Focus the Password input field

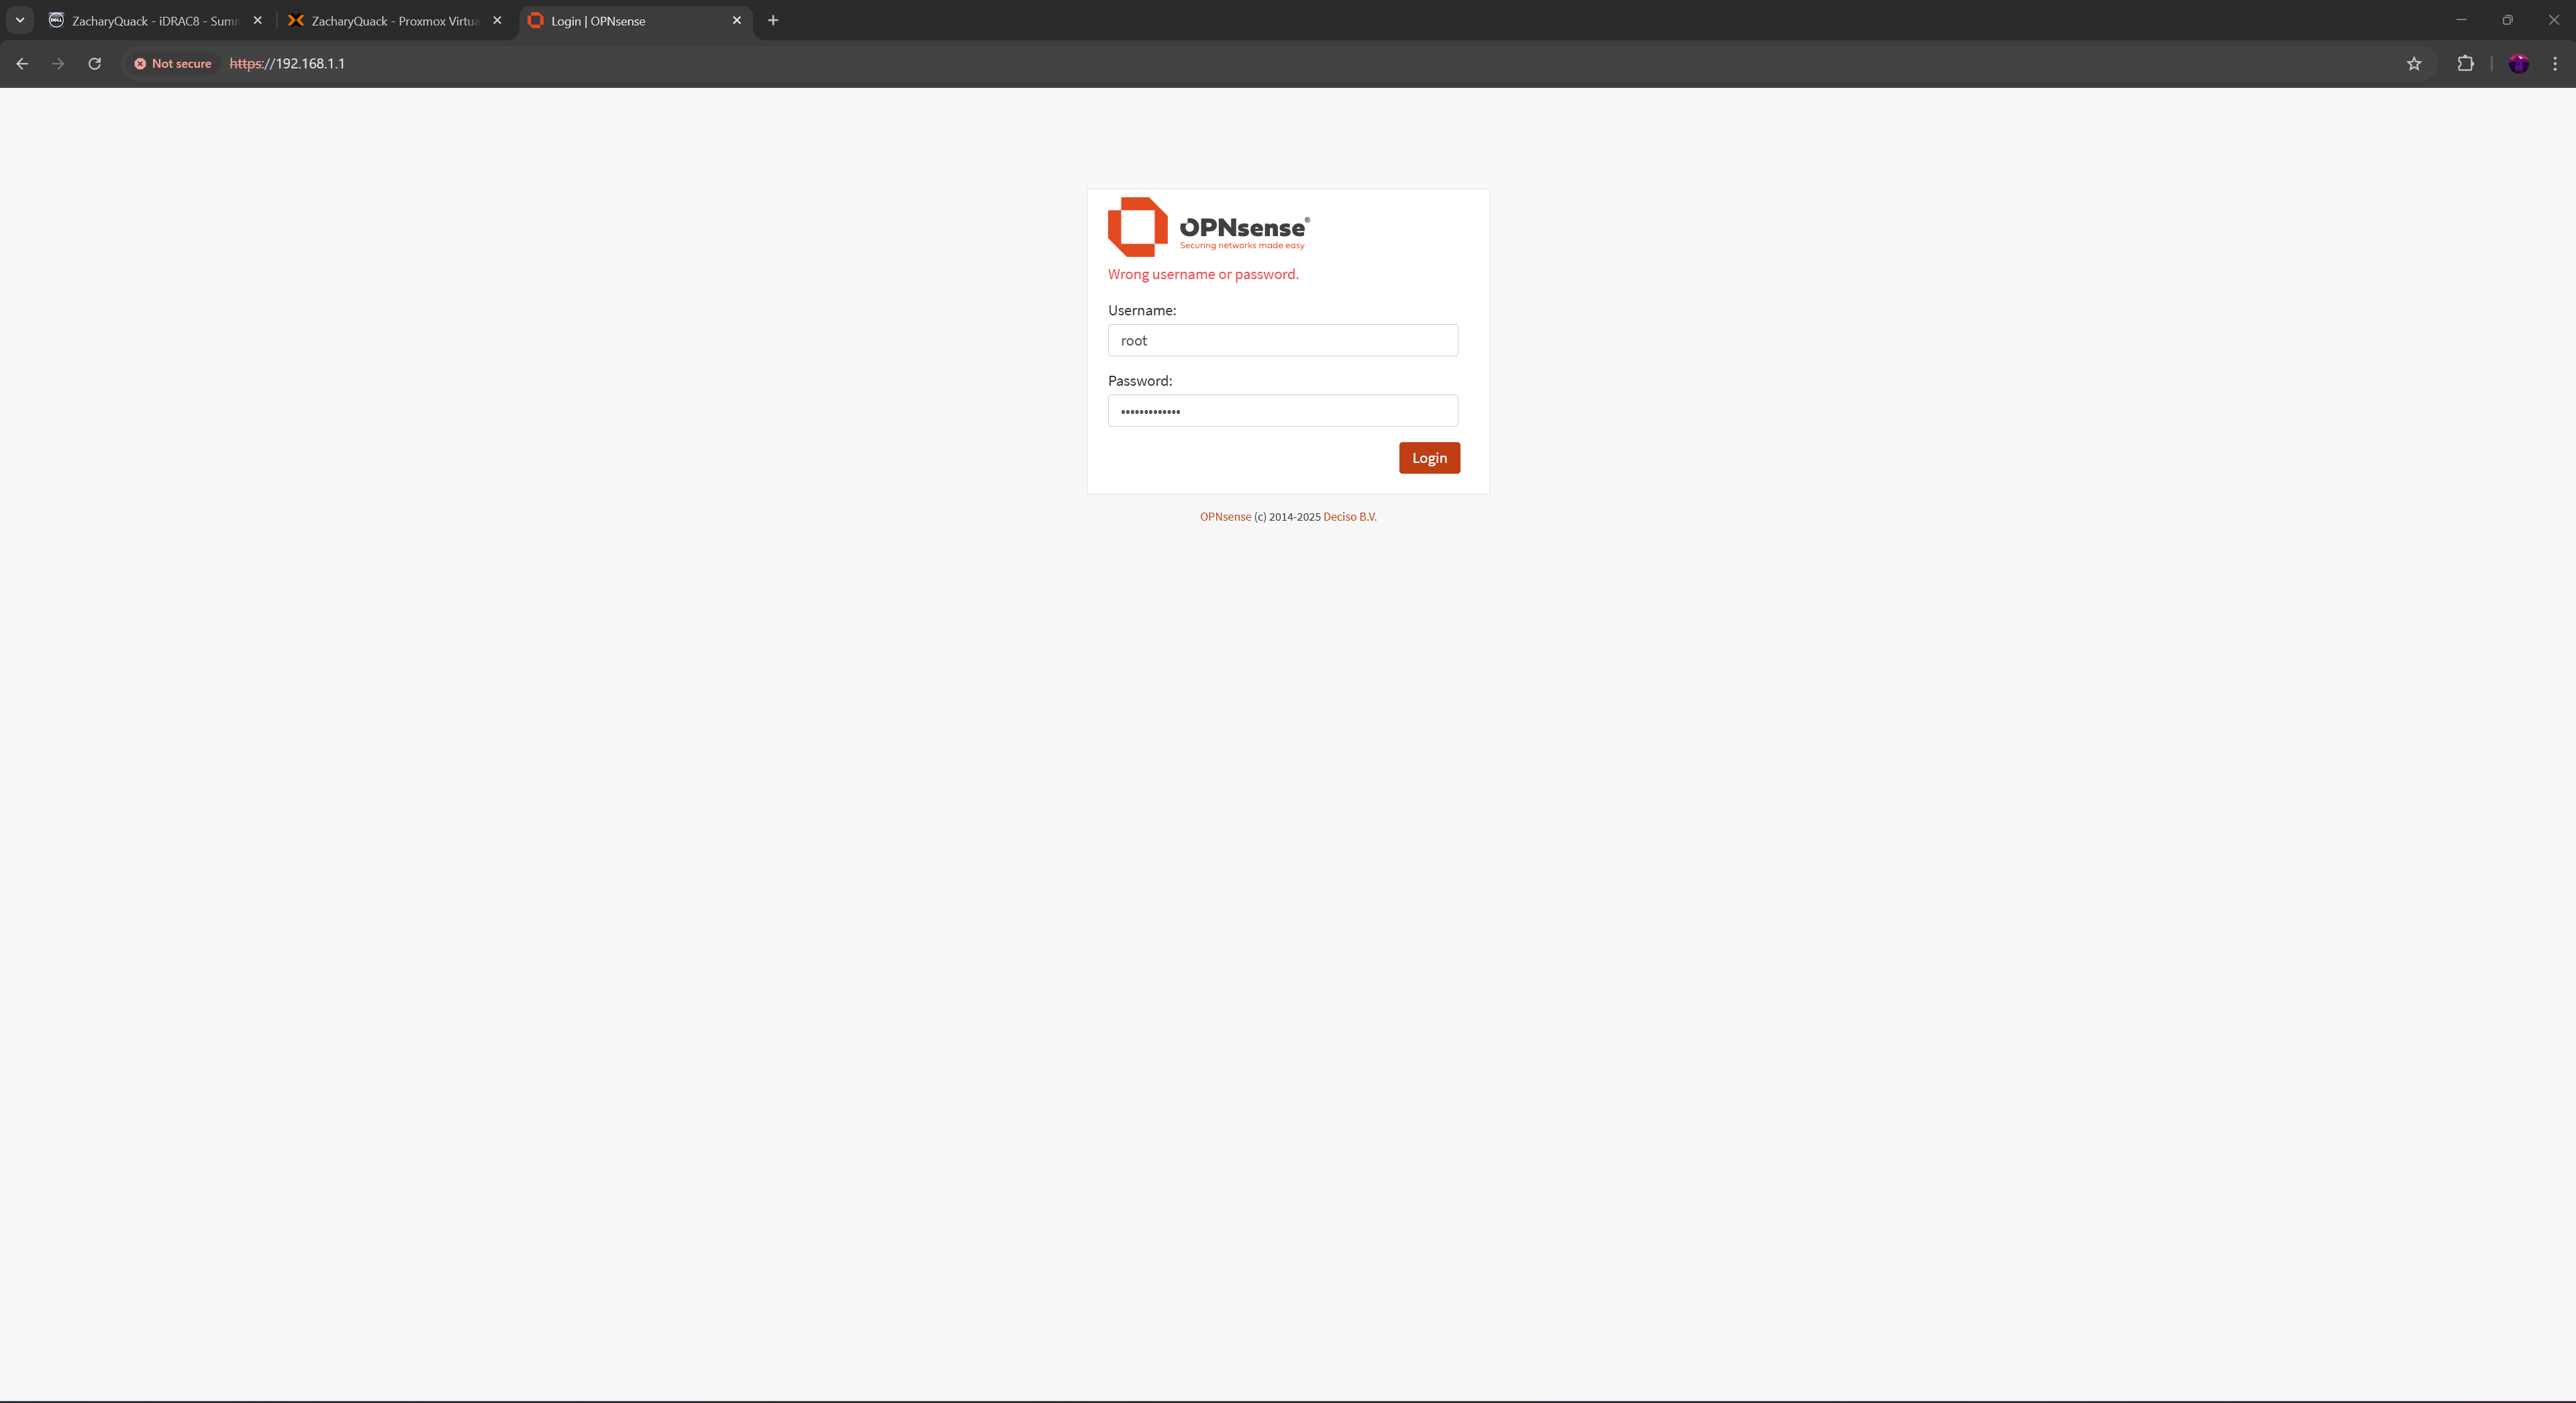pos(1282,411)
